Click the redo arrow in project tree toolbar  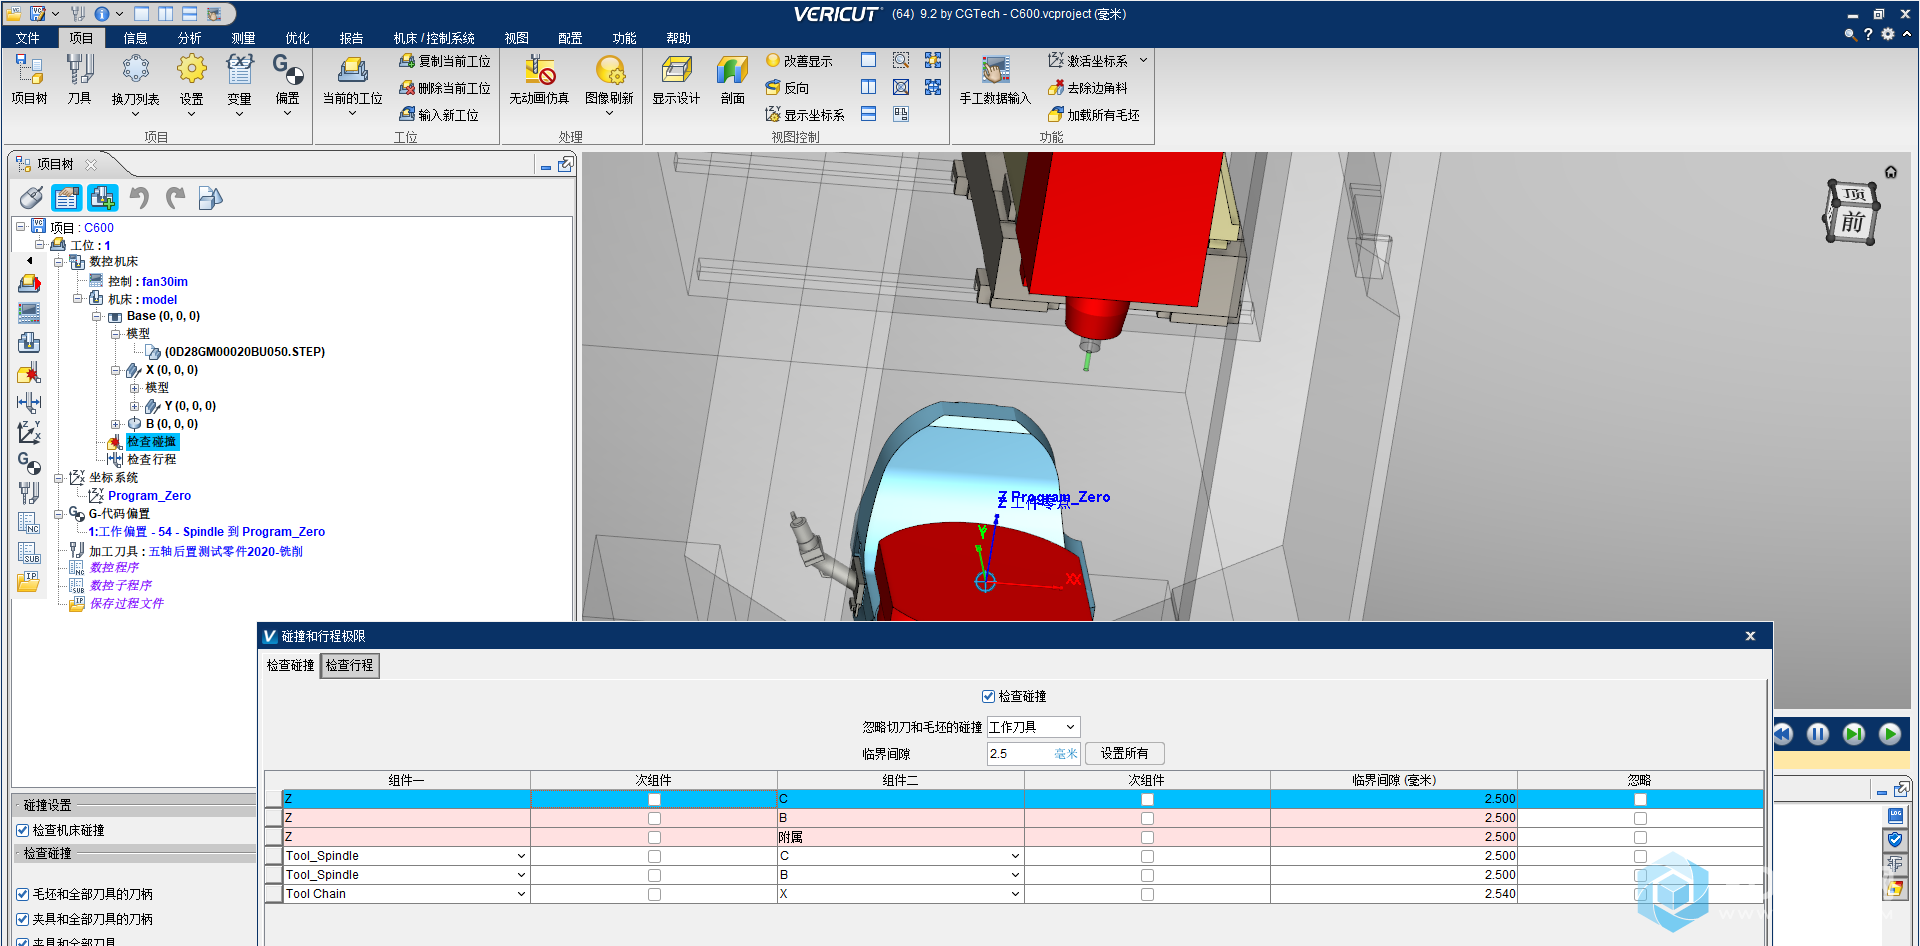coord(175,198)
